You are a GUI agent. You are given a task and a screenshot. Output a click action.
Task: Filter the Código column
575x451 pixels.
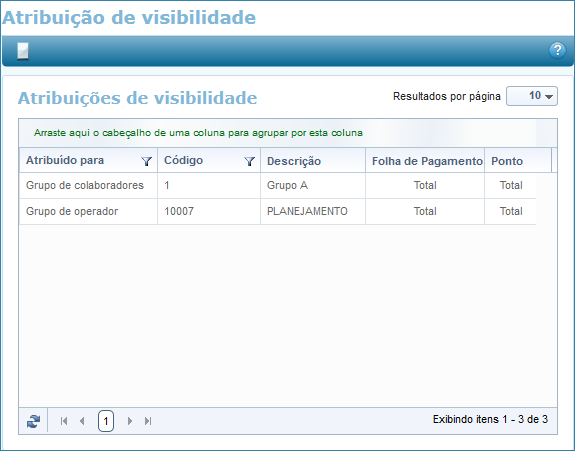point(249,161)
